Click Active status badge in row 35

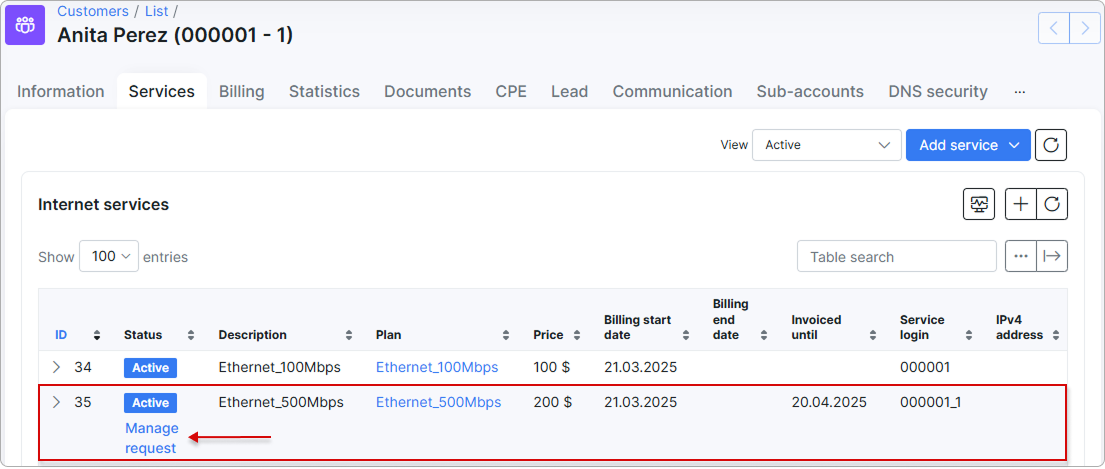(x=150, y=403)
